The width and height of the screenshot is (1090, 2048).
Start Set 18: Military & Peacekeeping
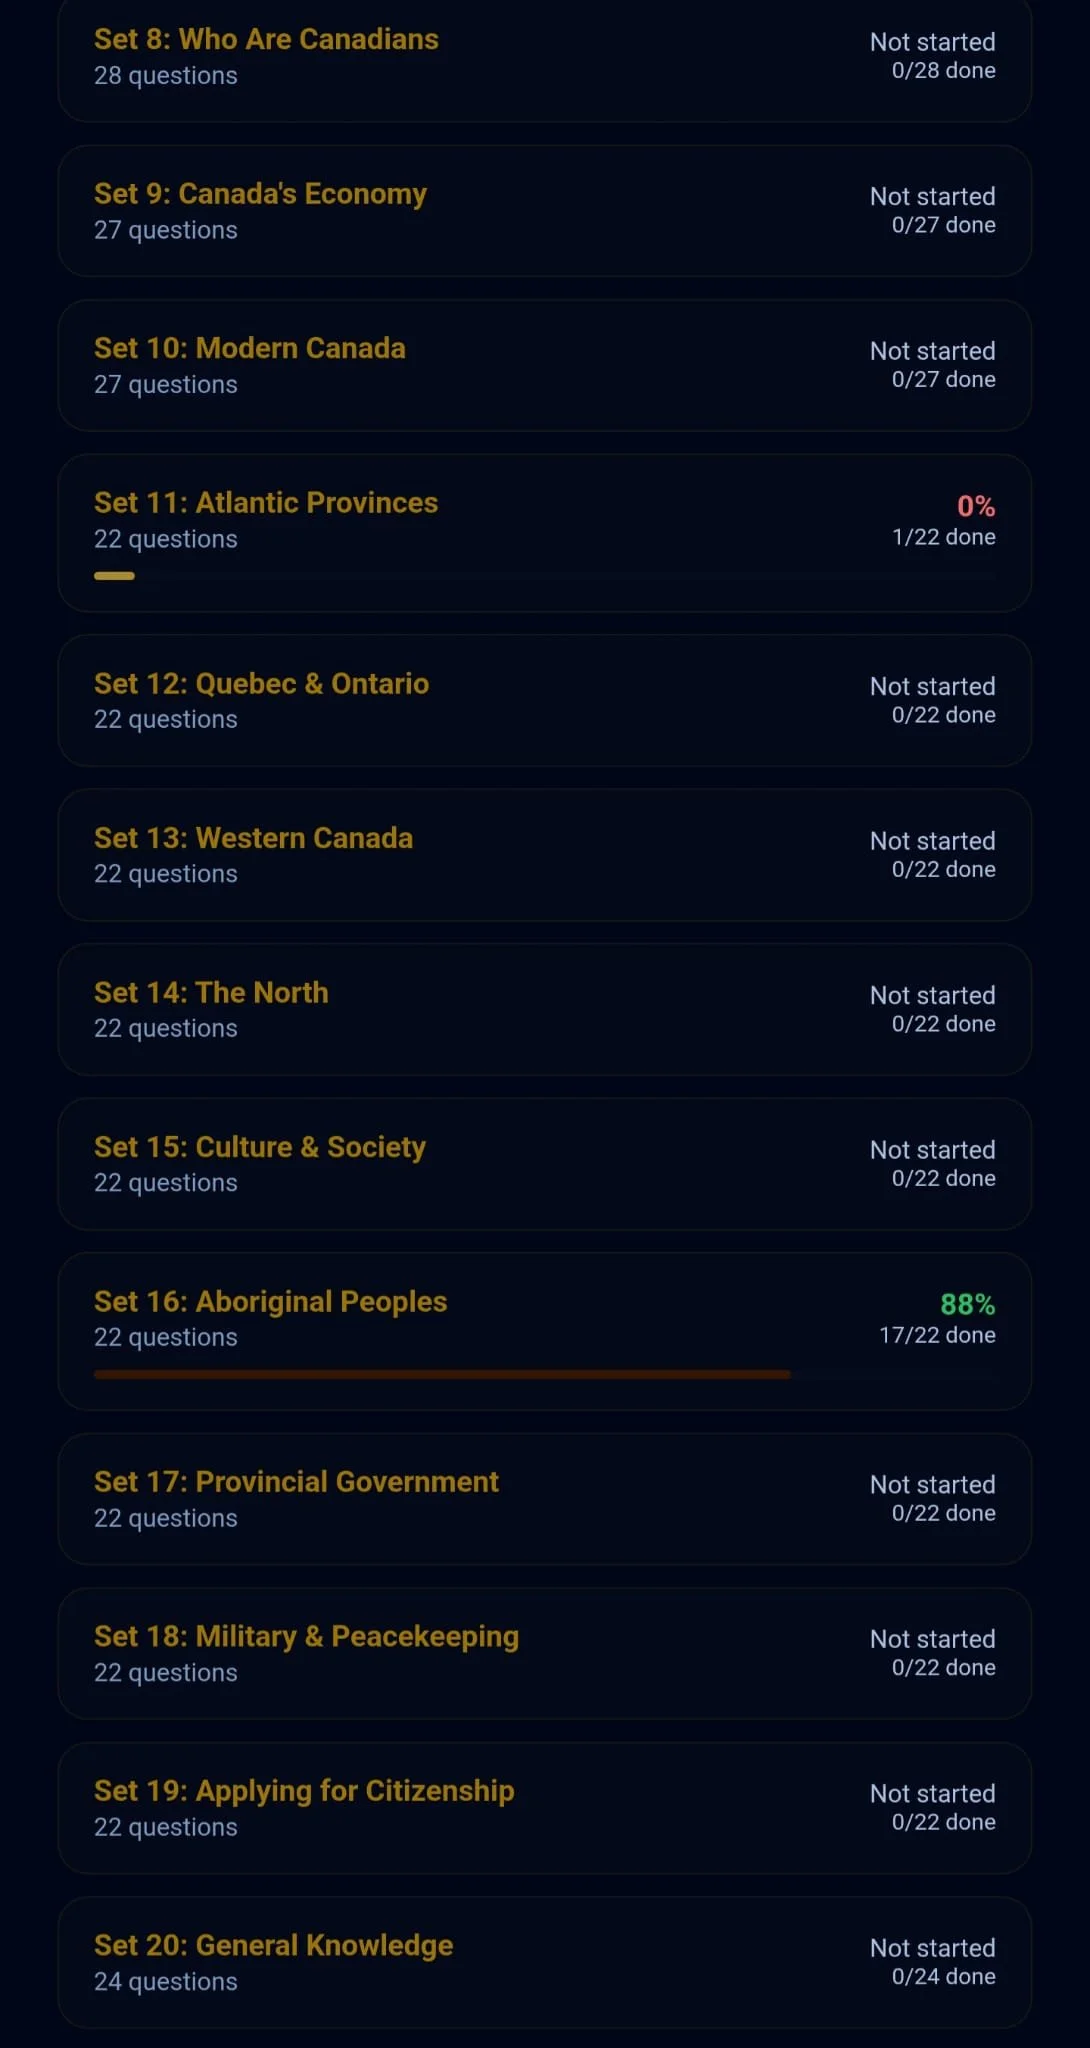coord(545,1654)
